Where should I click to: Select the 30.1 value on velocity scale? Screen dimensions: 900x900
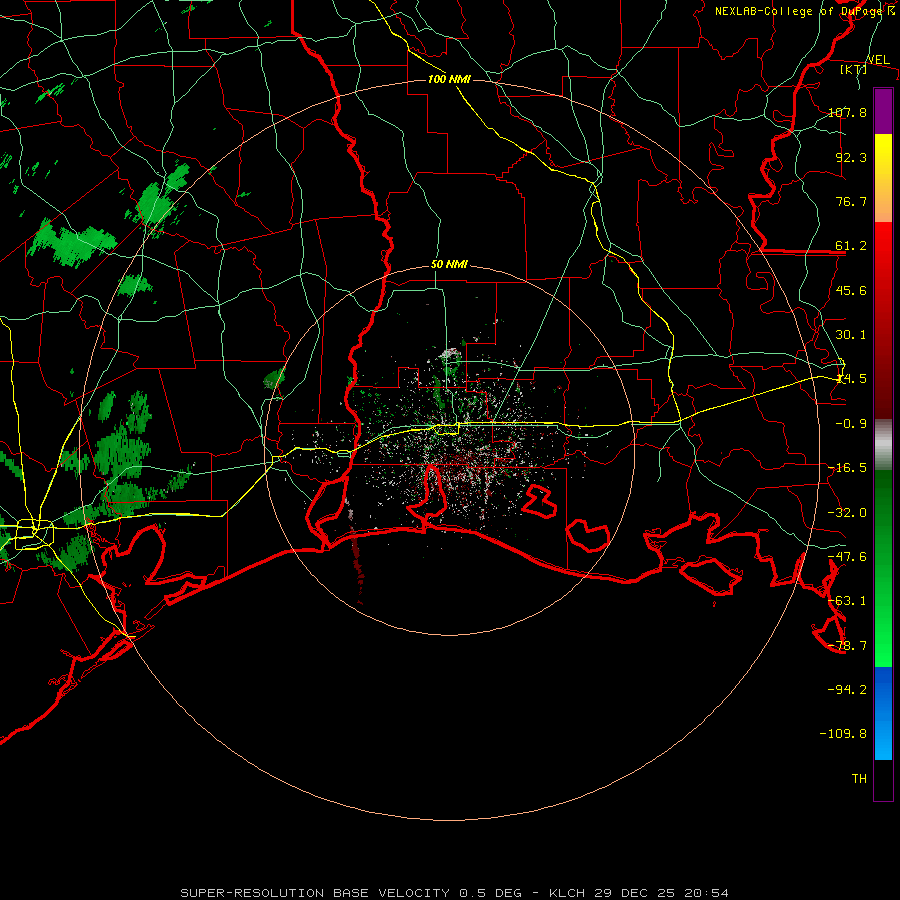click(x=851, y=335)
